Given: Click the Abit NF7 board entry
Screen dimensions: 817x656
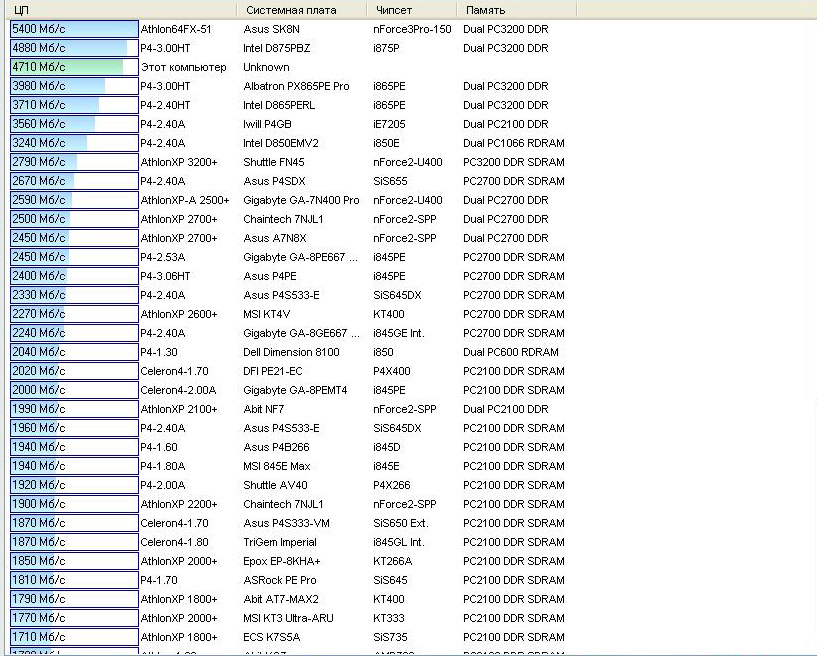Looking at the screenshot, I should (264, 409).
